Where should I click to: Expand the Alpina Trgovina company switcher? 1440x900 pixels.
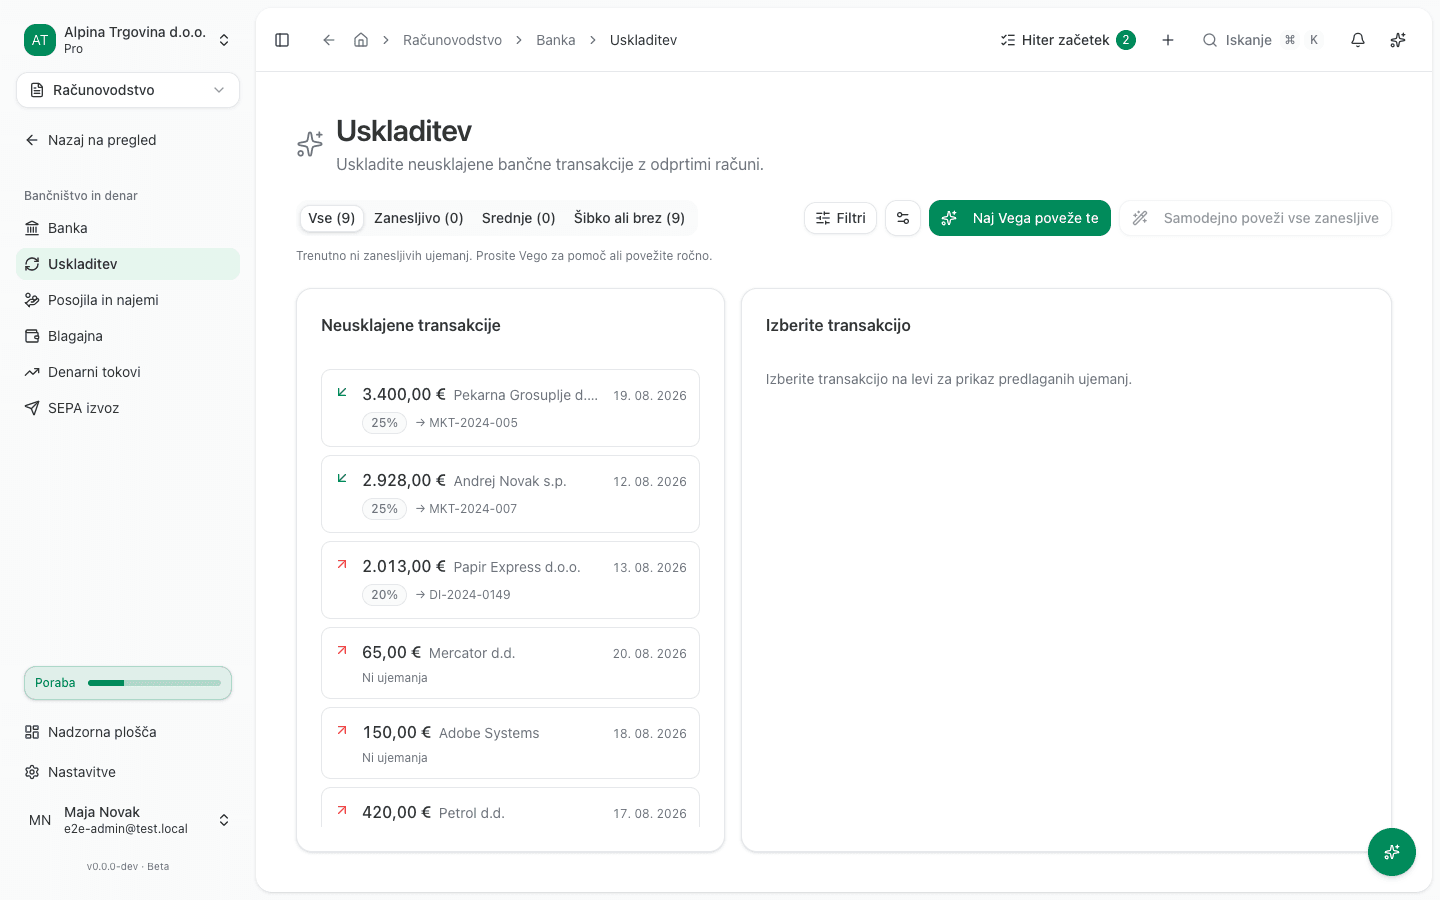point(128,40)
